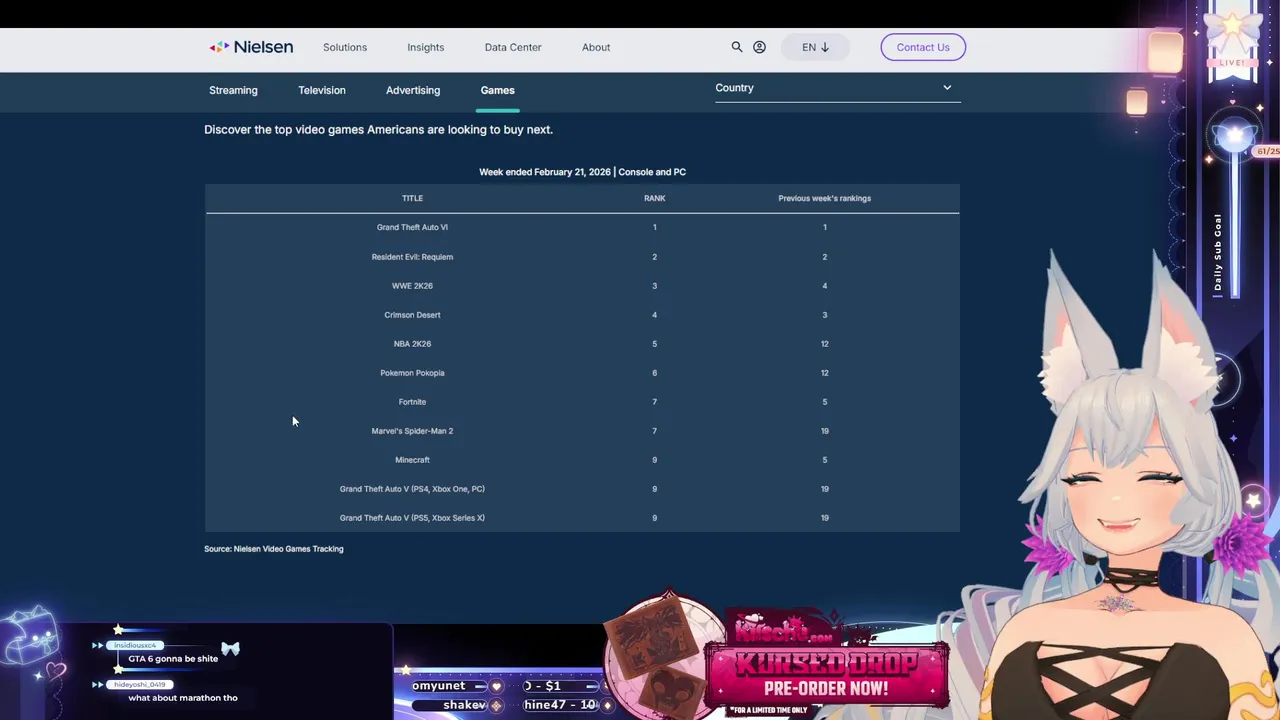Select the Games tab
This screenshot has width=1280, height=720.
point(497,90)
